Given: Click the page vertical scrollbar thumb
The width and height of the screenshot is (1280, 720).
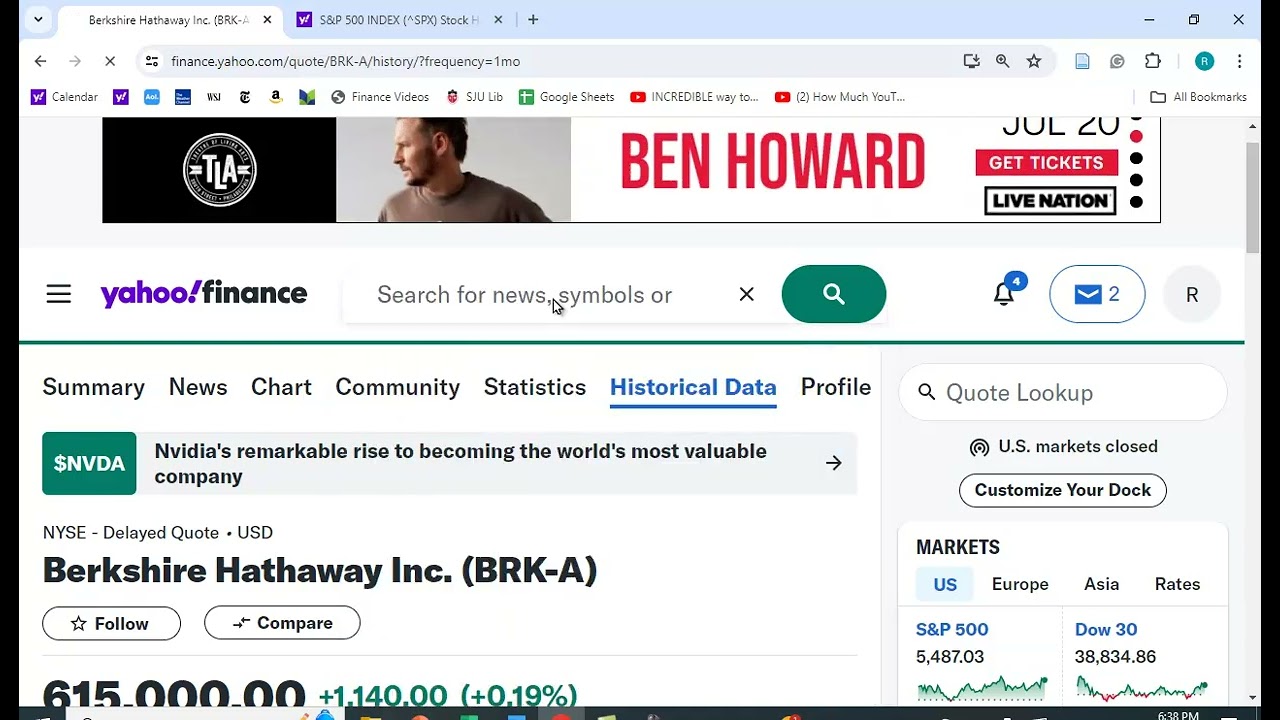Looking at the screenshot, I should [x=1253, y=198].
